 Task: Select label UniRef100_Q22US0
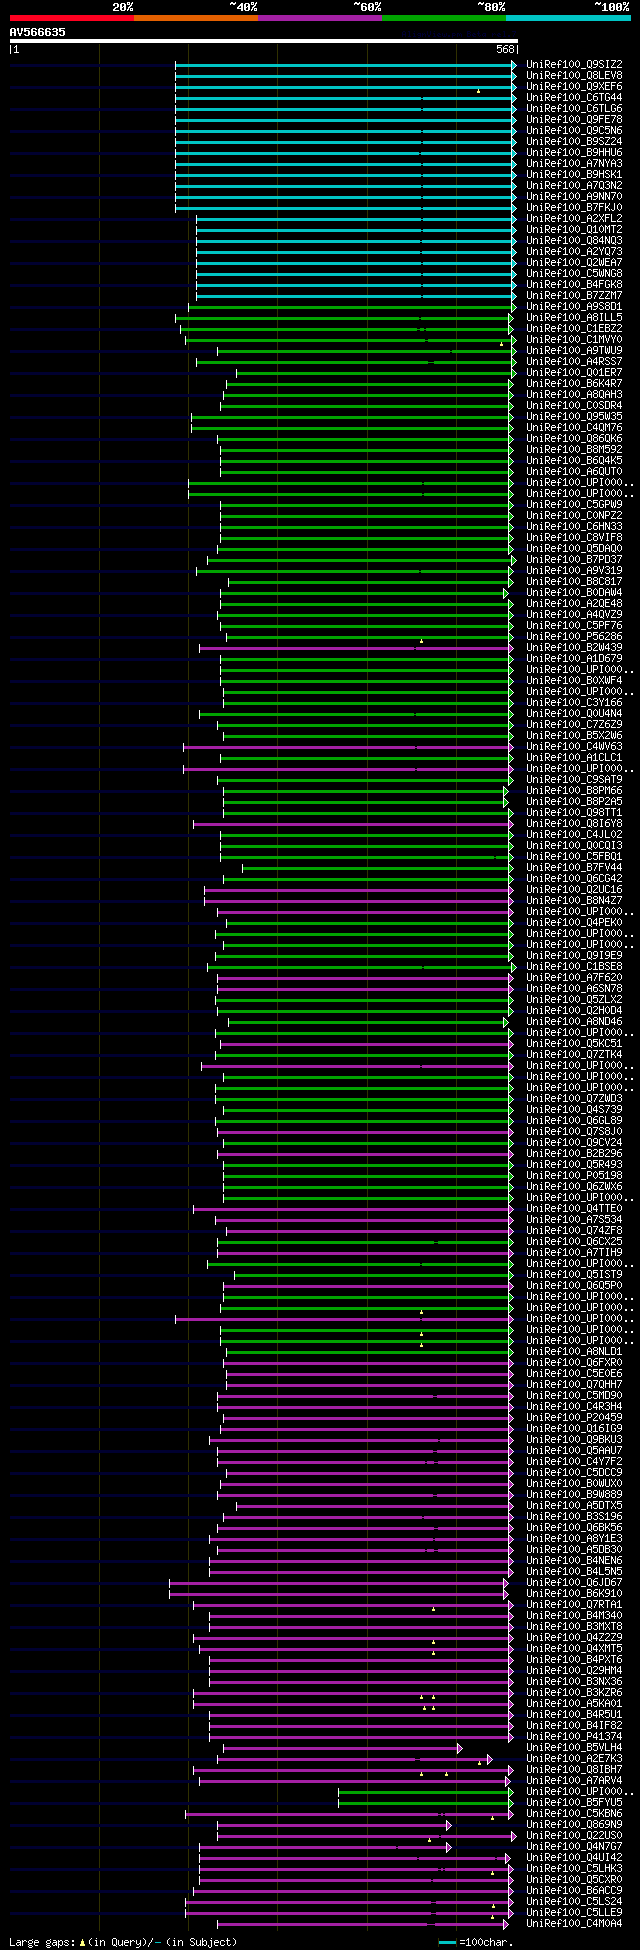click(x=574, y=1836)
